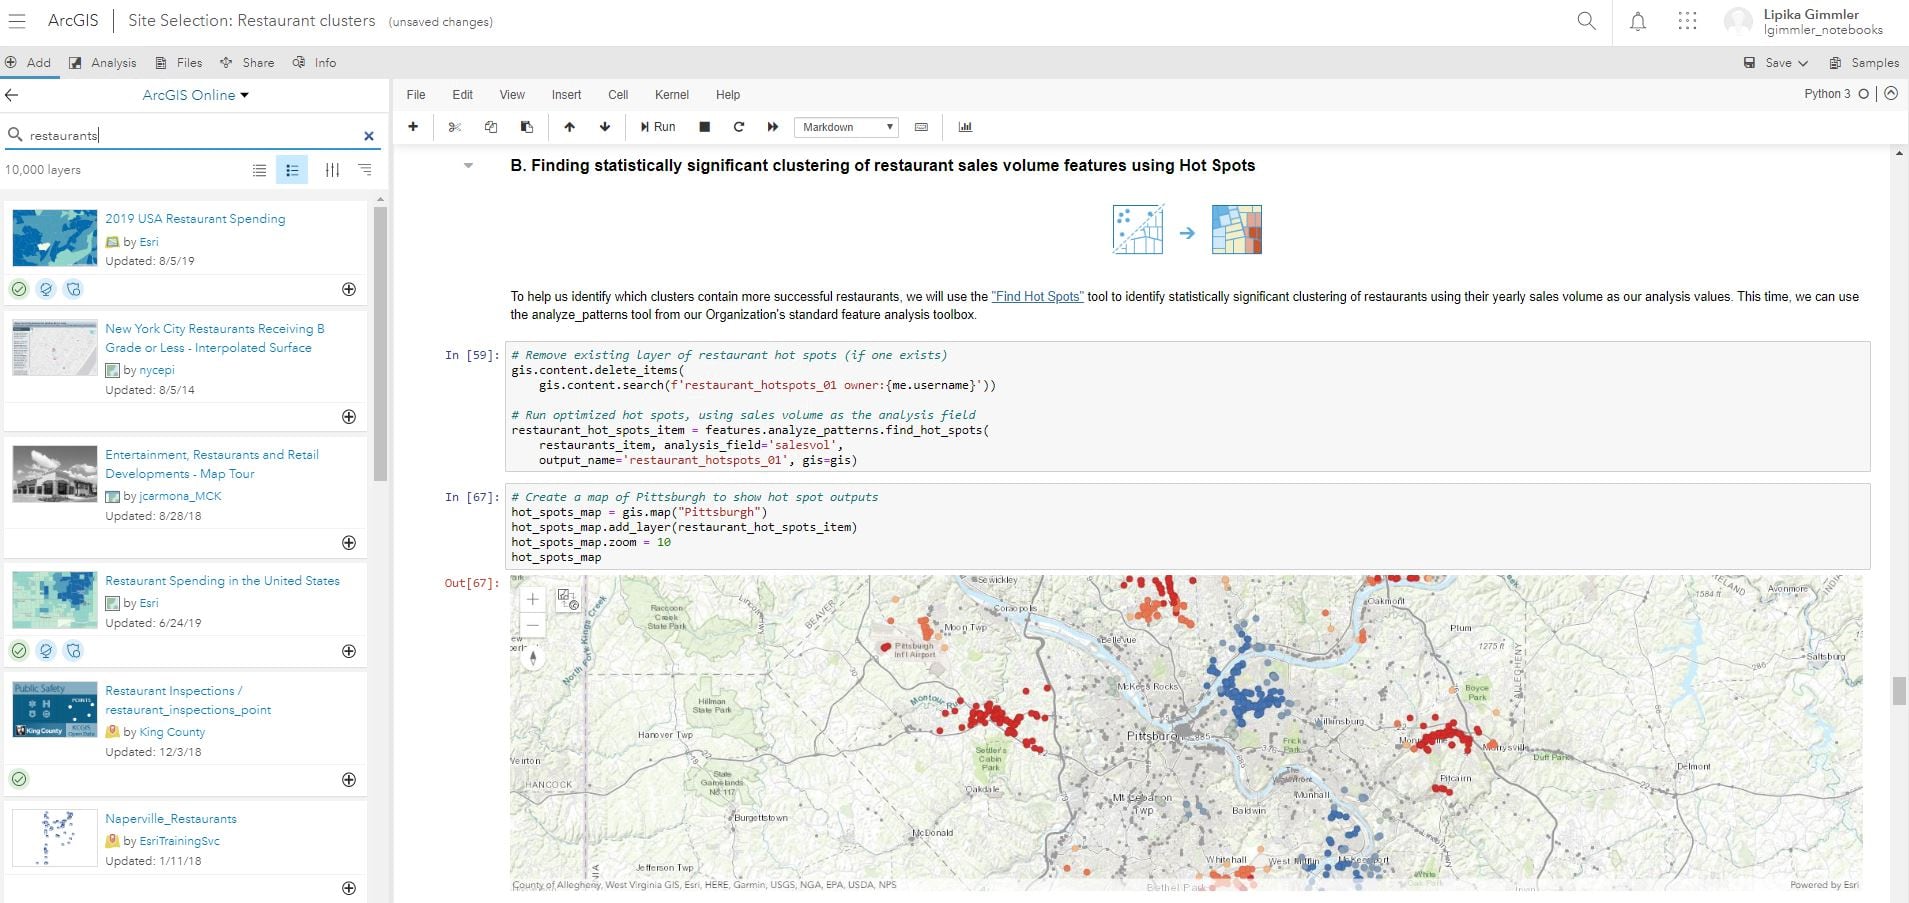
Task: Zoom out on the Pittsburgh map
Action: pos(533,626)
